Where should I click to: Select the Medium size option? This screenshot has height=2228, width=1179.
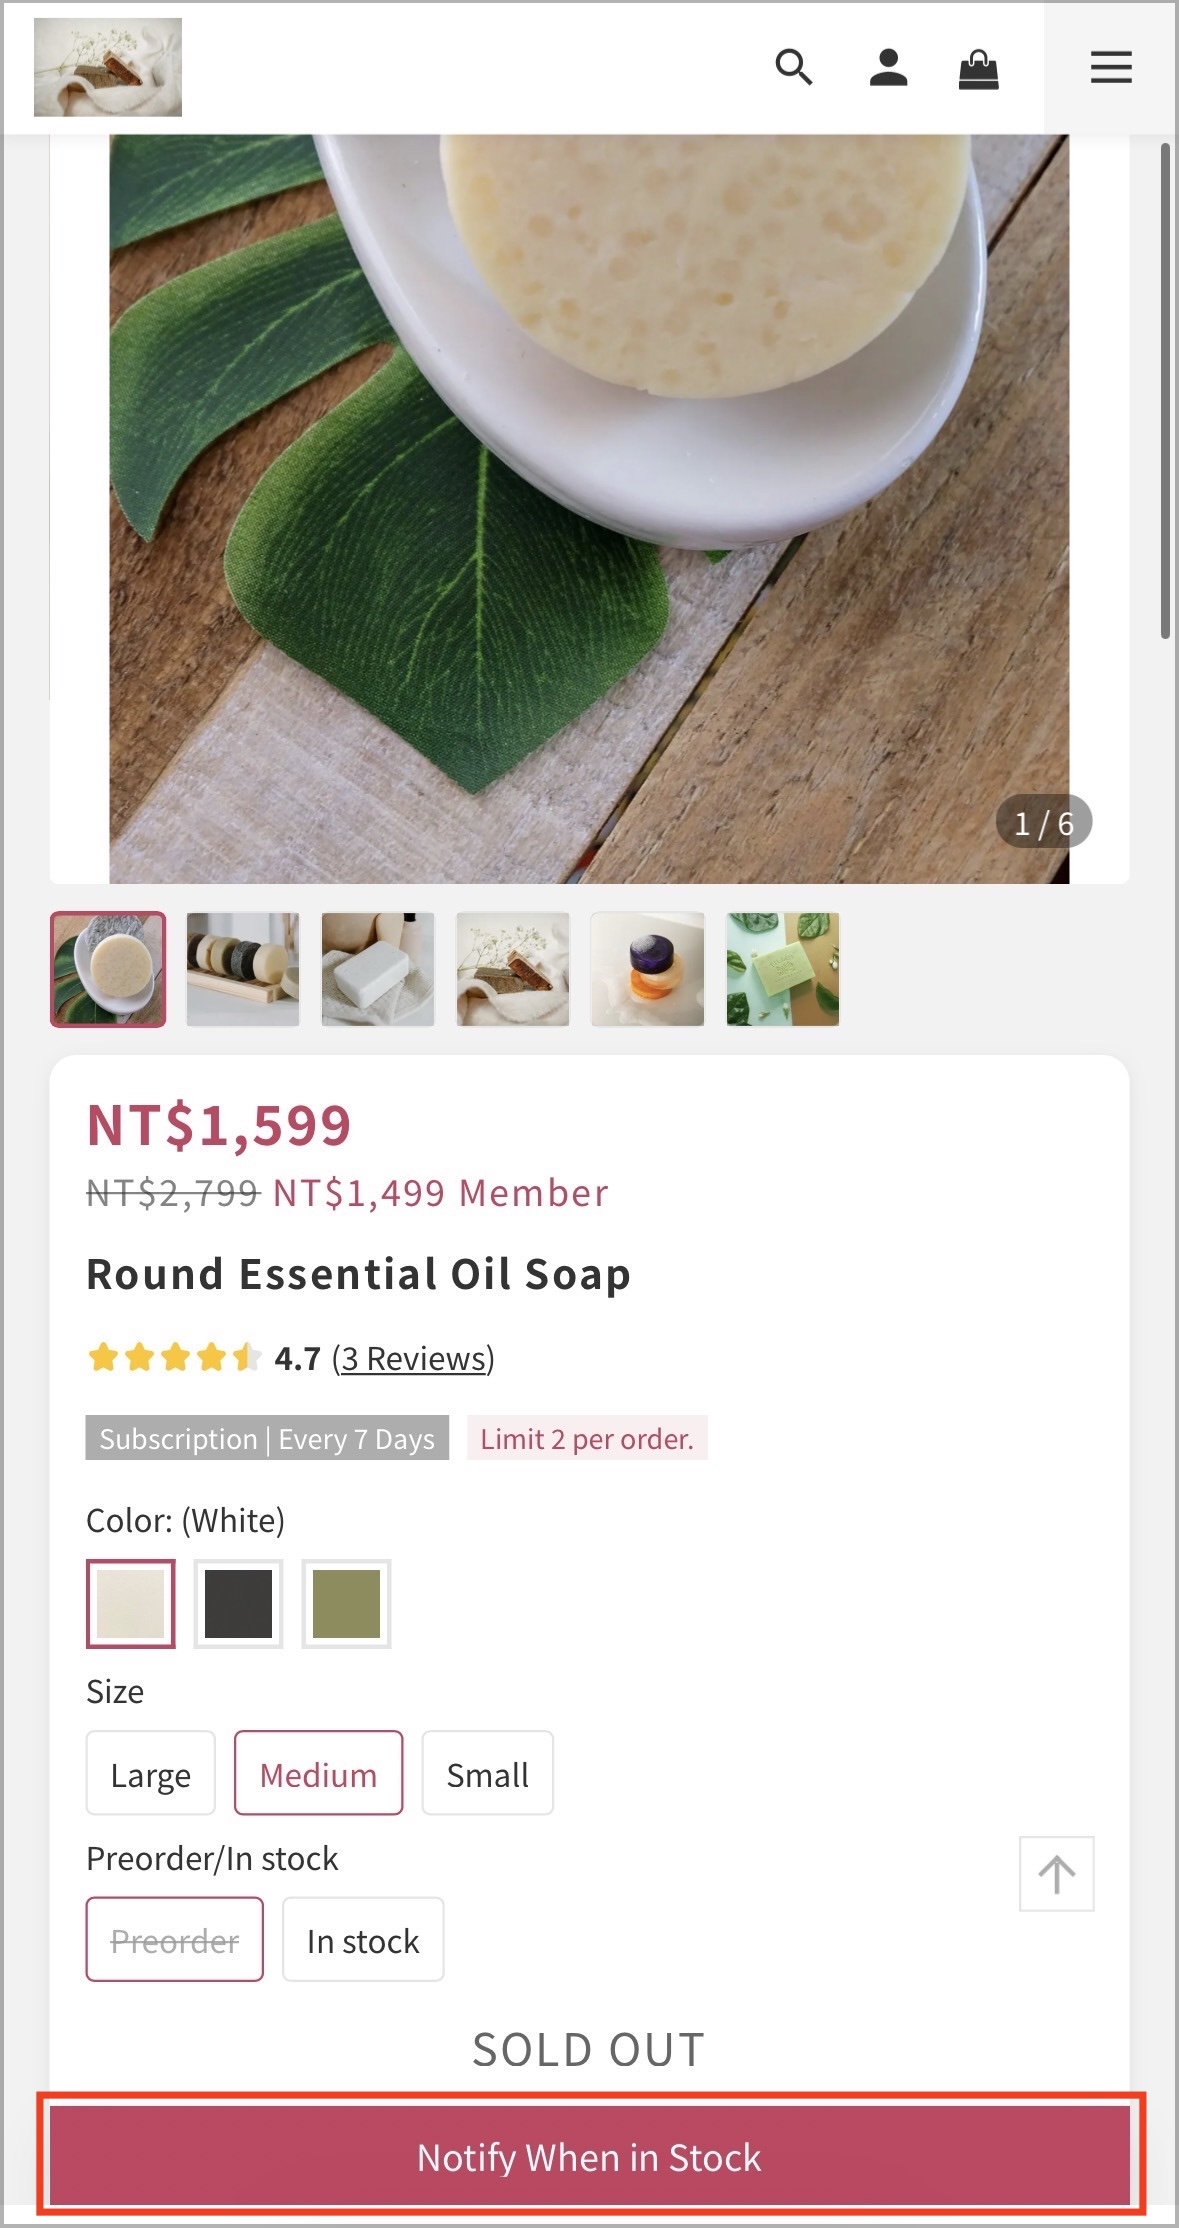click(319, 1773)
